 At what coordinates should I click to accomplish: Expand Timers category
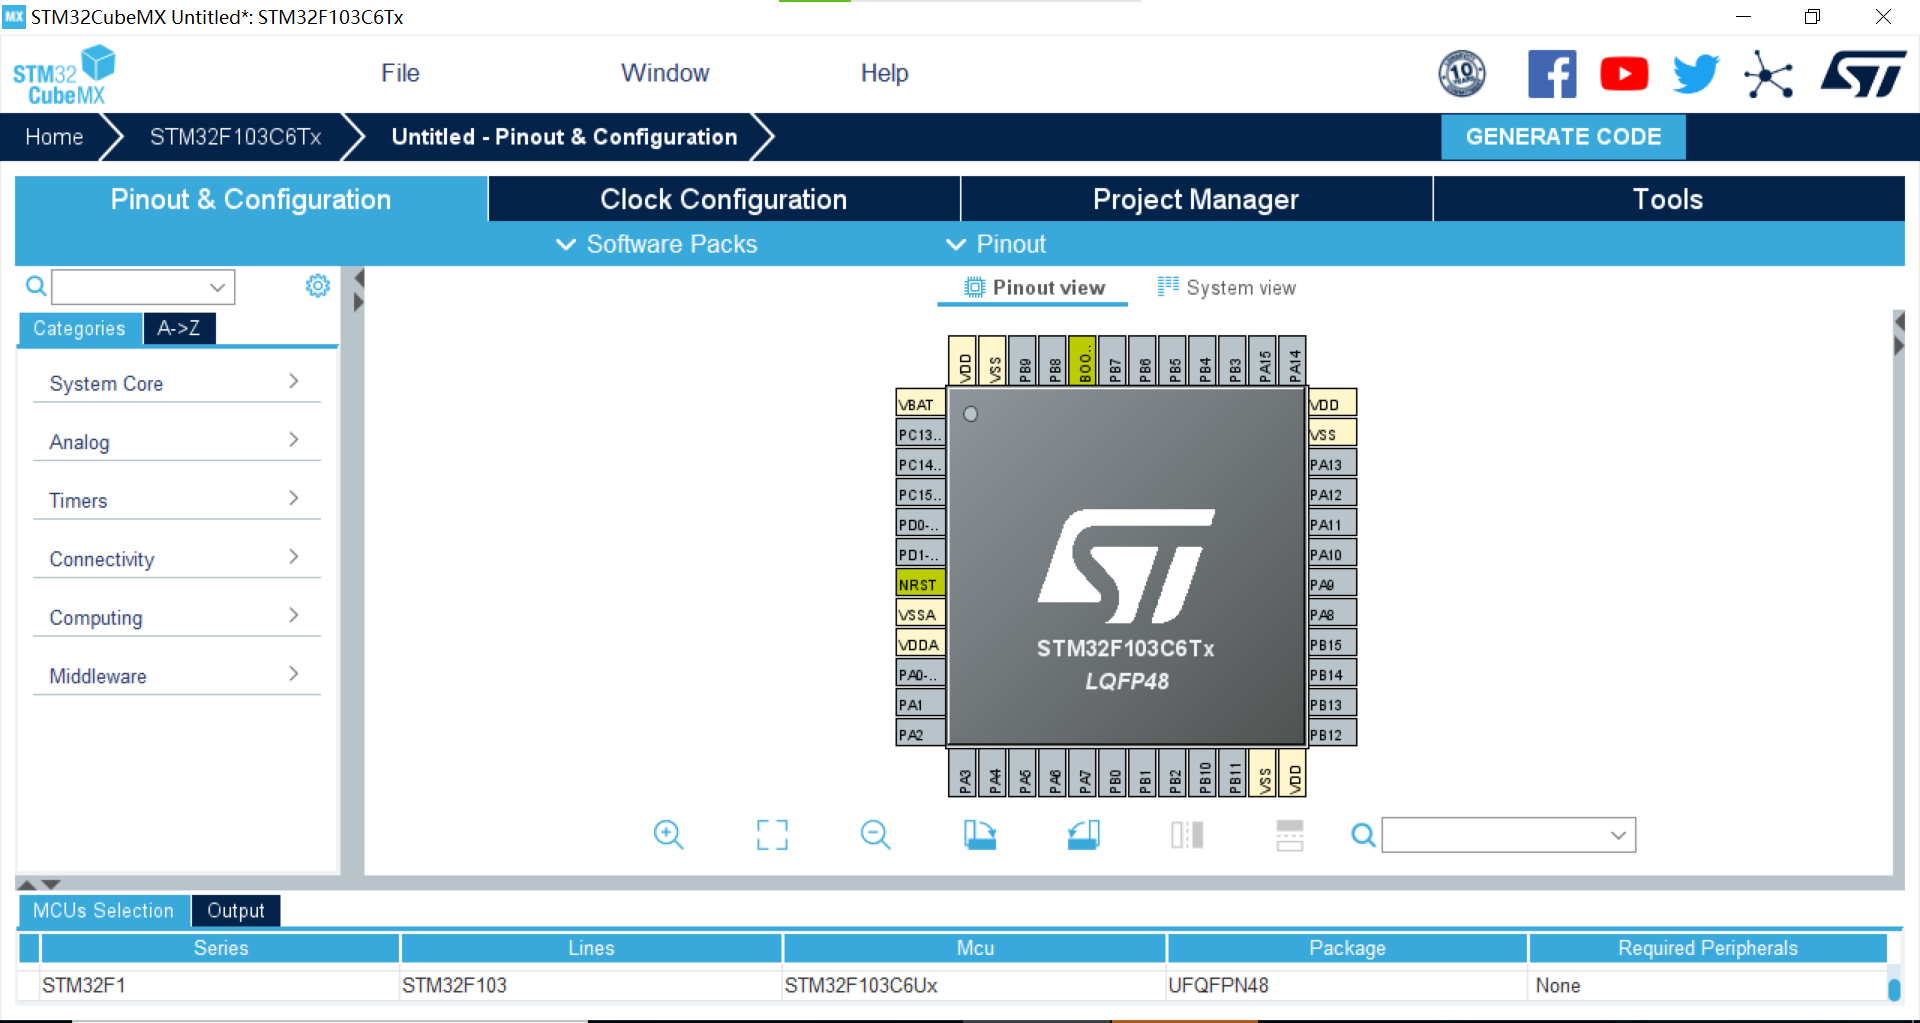tap(176, 500)
